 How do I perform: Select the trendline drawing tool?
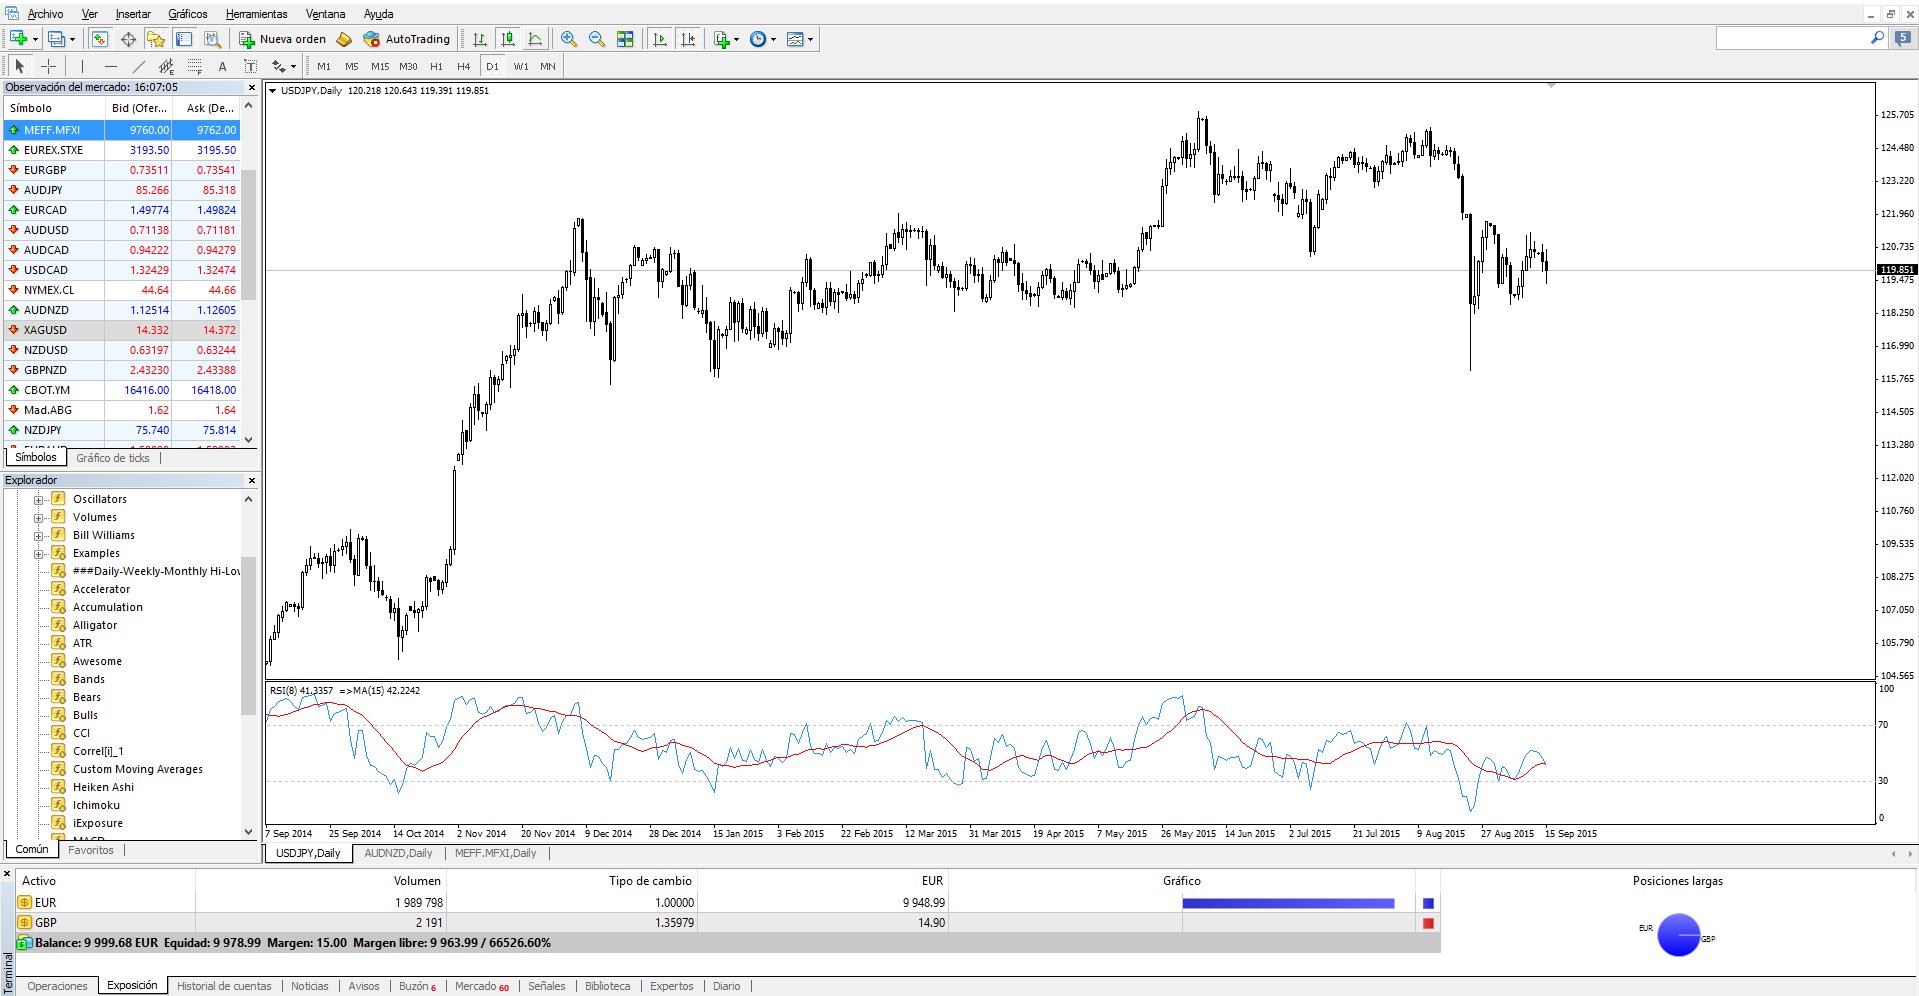[x=139, y=66]
